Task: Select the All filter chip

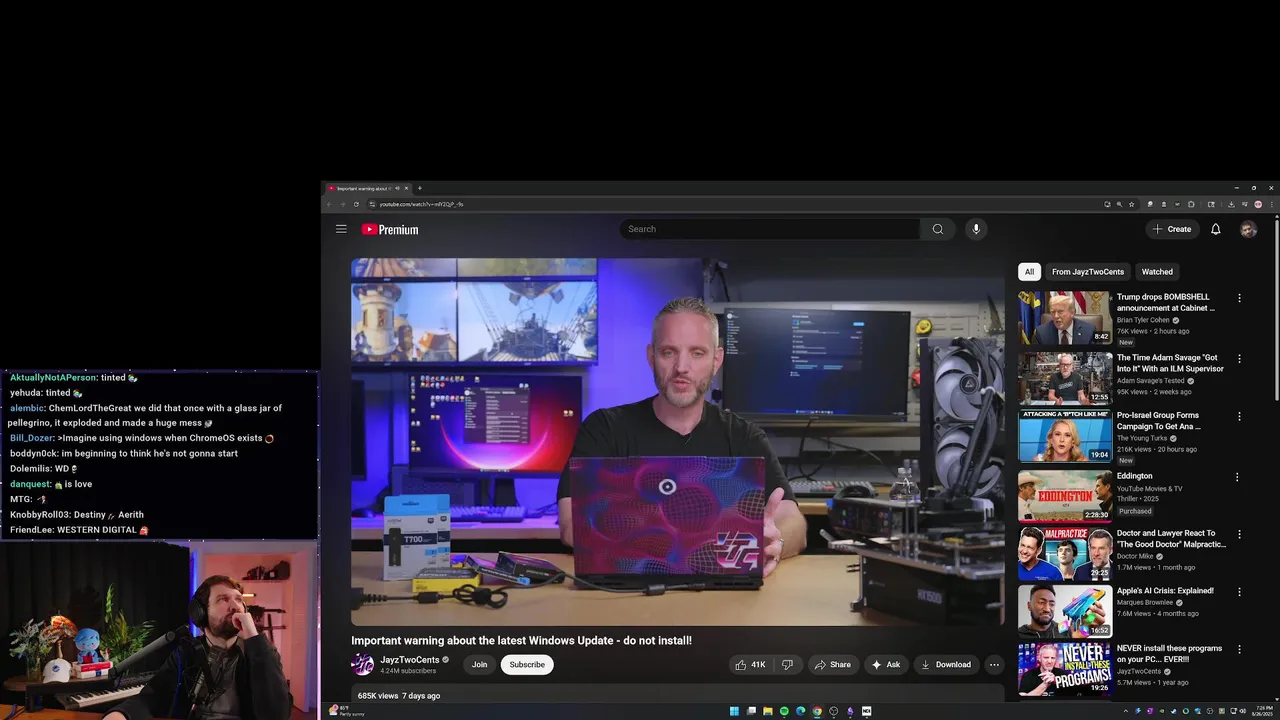Action: point(1029,272)
